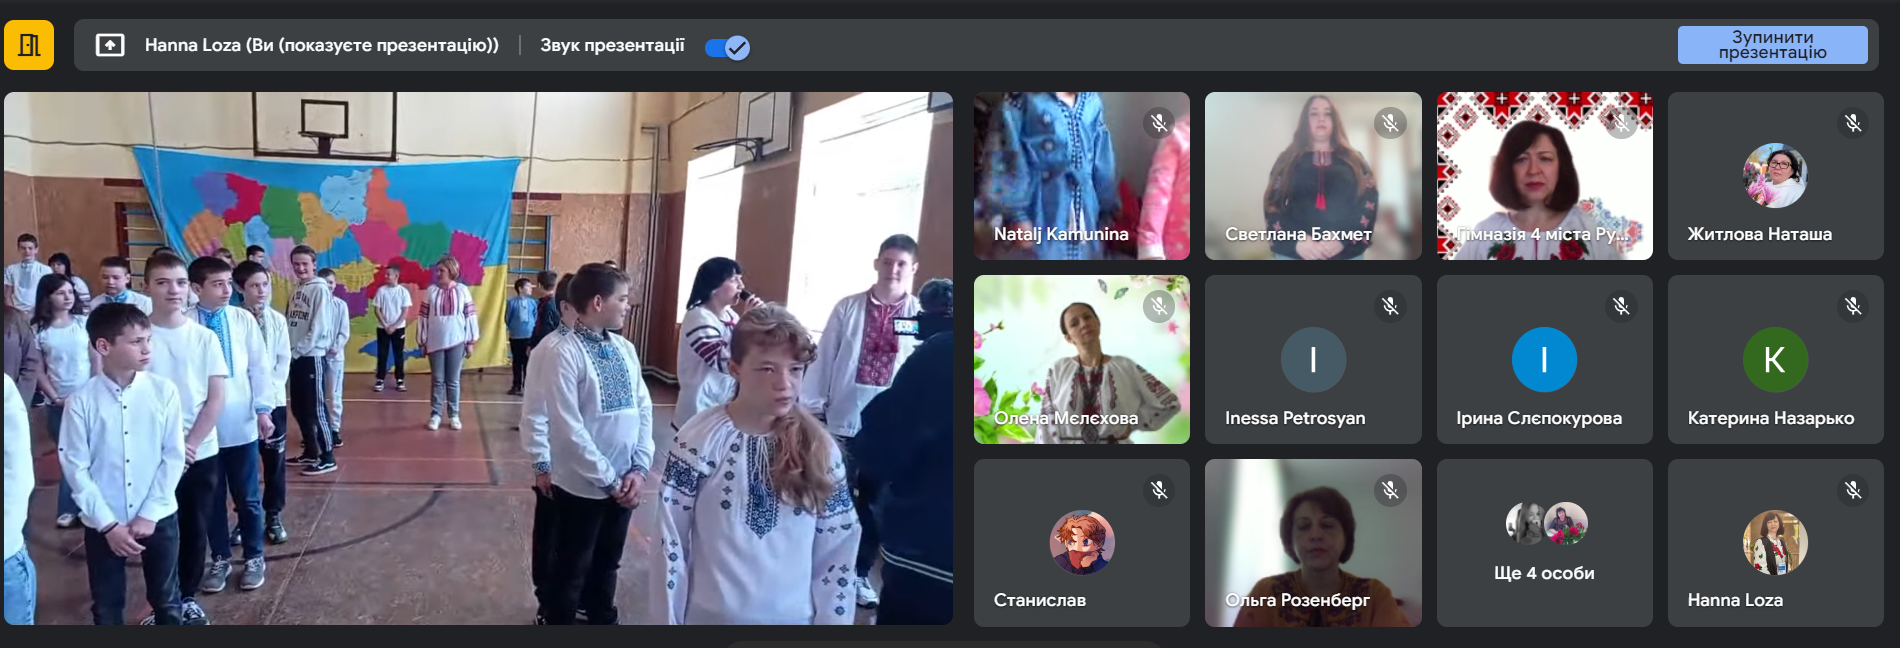The image size is (1900, 648).
Task: Click muted mic icon on Ольга Розенберг tile
Action: [1390, 490]
